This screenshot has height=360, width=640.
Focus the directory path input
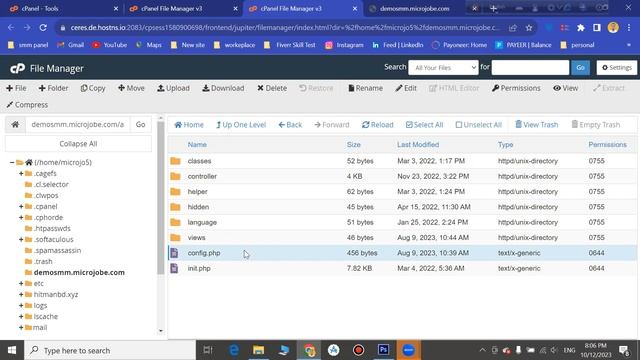click(x=78, y=124)
